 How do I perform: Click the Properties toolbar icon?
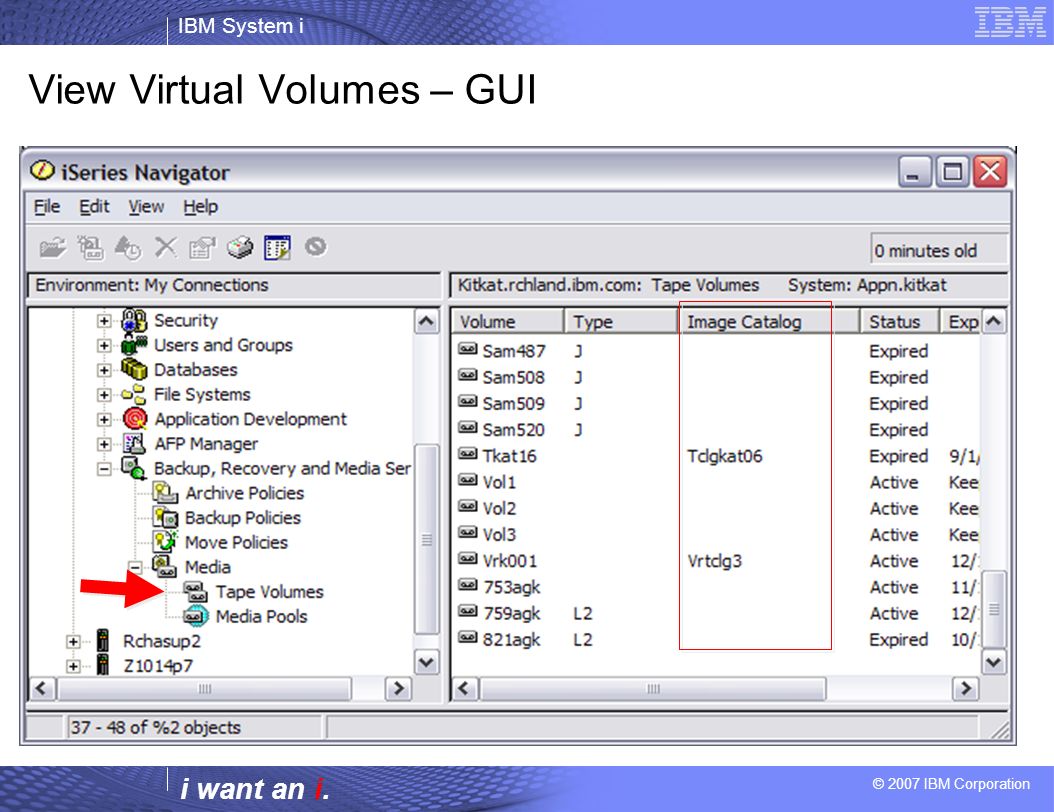(202, 248)
